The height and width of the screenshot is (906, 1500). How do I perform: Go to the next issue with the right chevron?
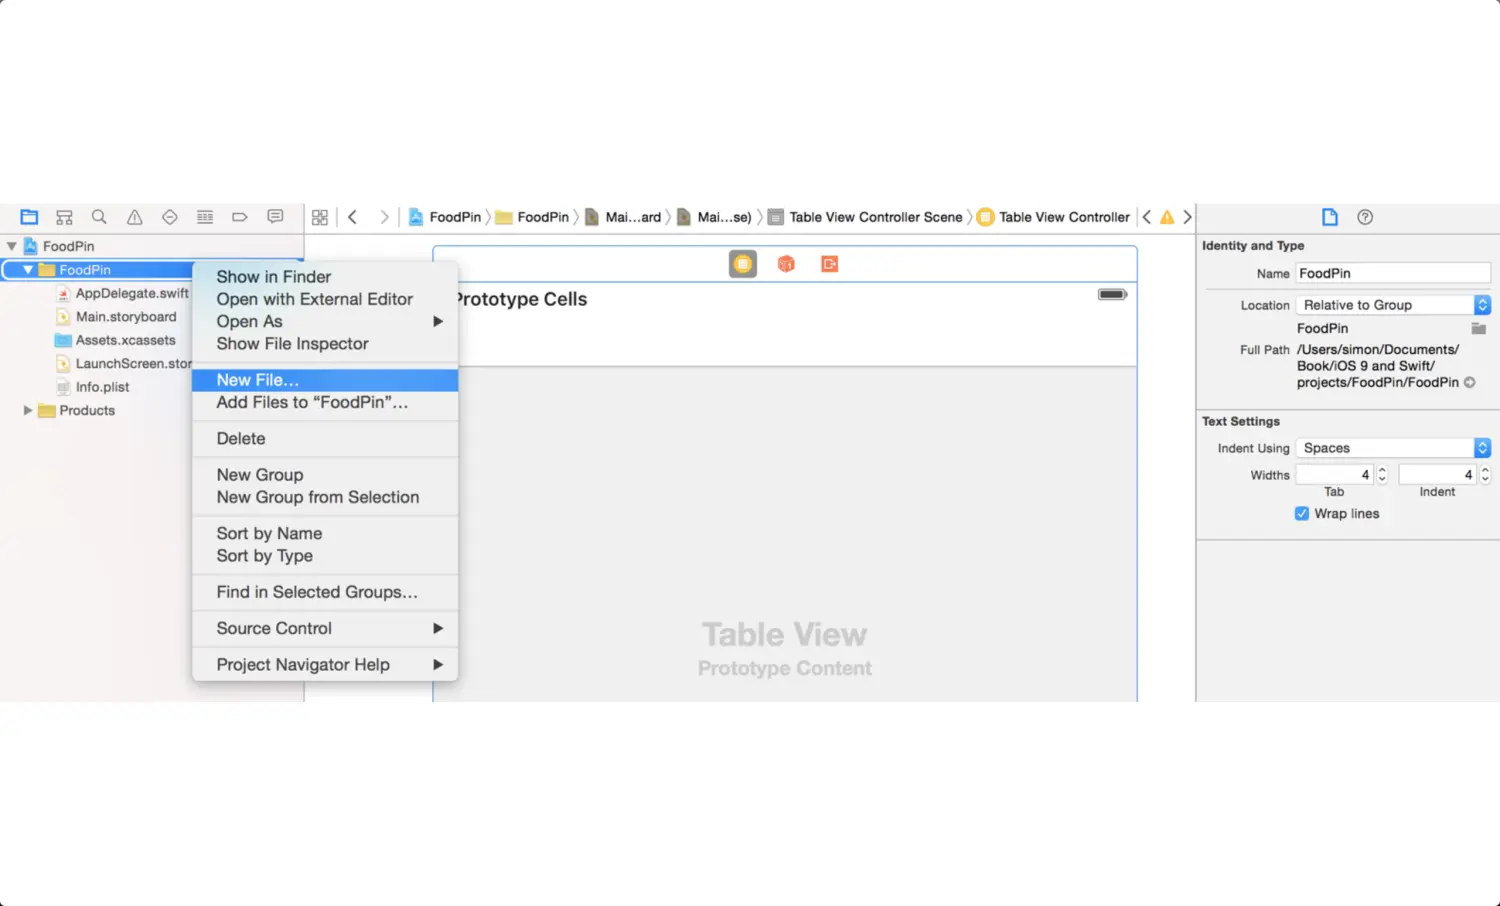tap(1187, 217)
